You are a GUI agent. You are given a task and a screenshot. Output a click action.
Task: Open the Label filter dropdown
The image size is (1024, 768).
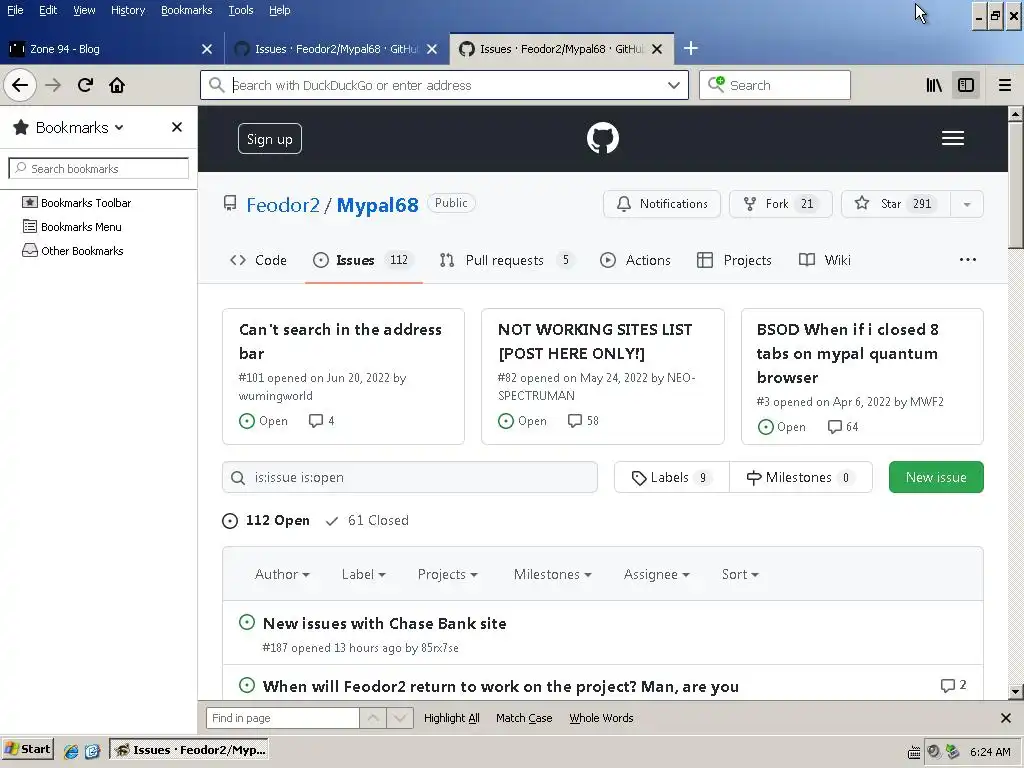click(x=363, y=574)
